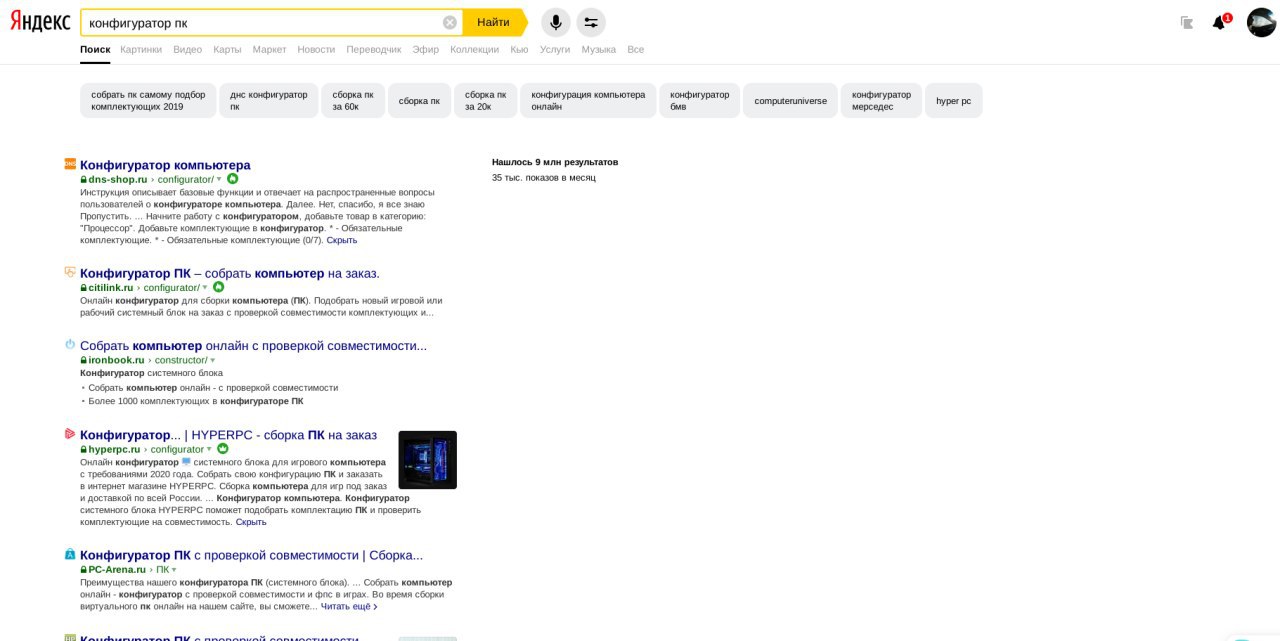Click the citilink.ru favicon

tap(70, 272)
